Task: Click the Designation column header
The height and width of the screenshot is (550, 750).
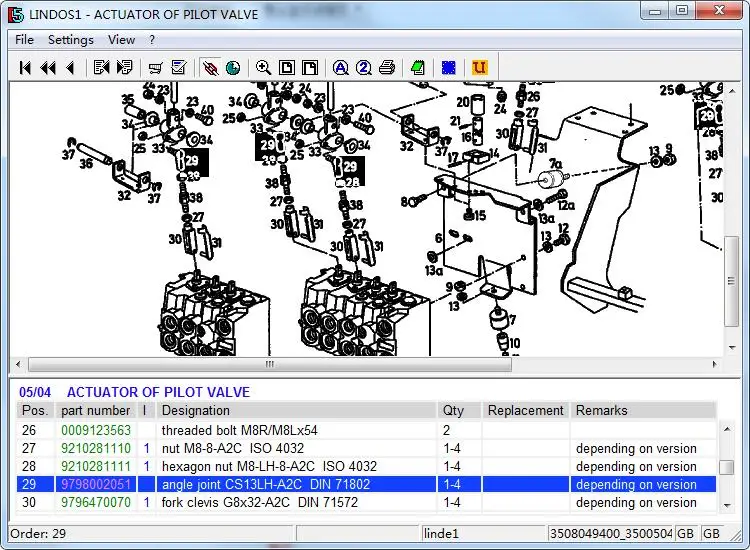Action: click(296, 410)
